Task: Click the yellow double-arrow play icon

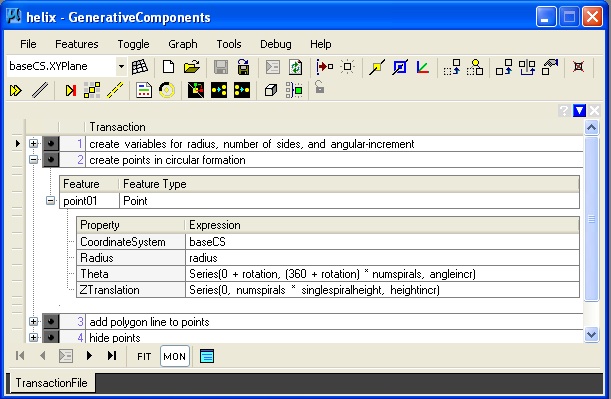Action: [16, 91]
